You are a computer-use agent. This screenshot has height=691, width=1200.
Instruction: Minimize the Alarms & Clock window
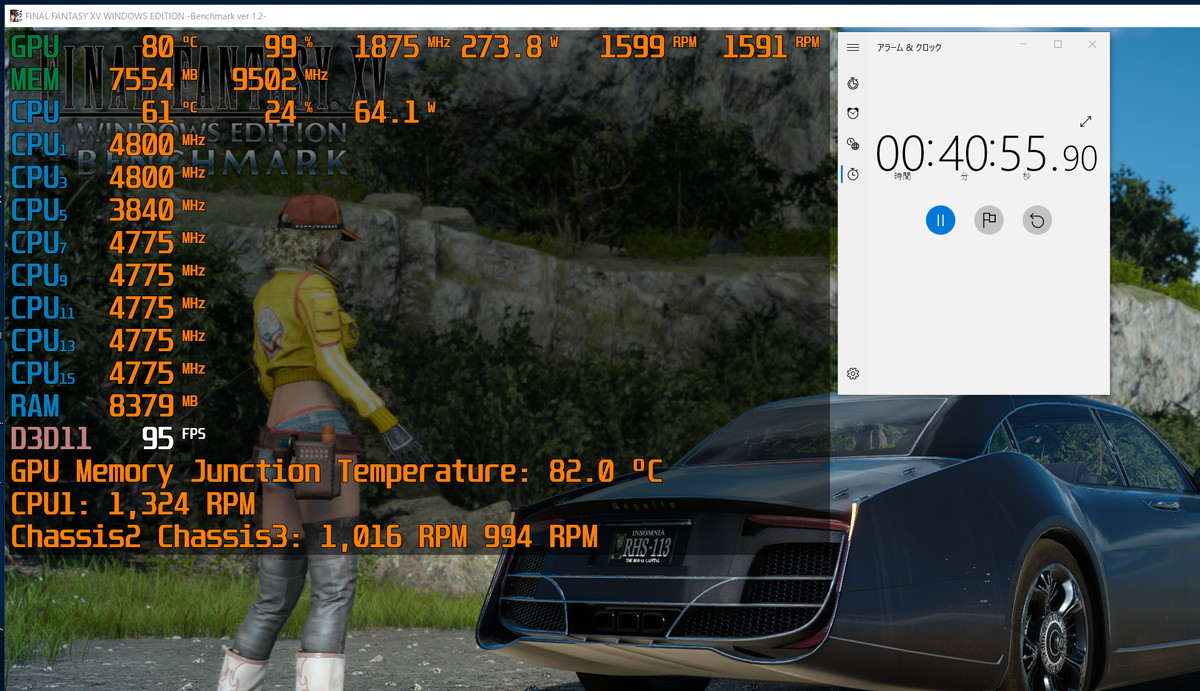(x=1024, y=44)
